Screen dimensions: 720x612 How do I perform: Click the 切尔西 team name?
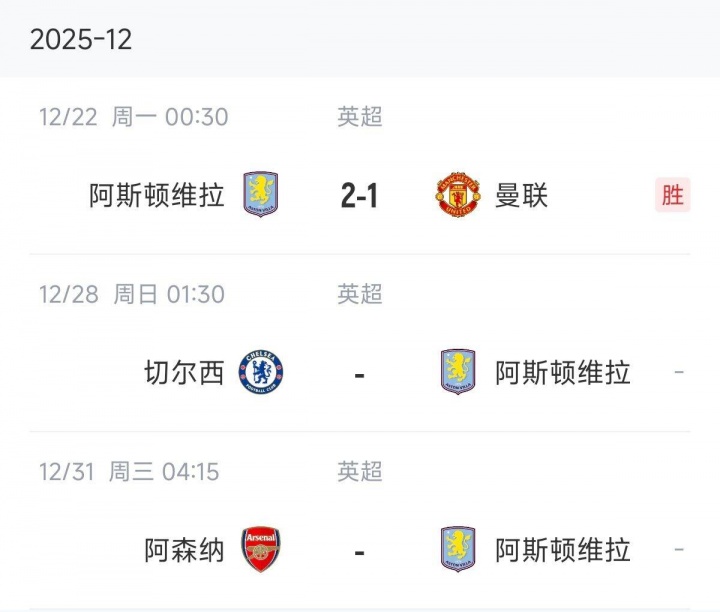(184, 373)
